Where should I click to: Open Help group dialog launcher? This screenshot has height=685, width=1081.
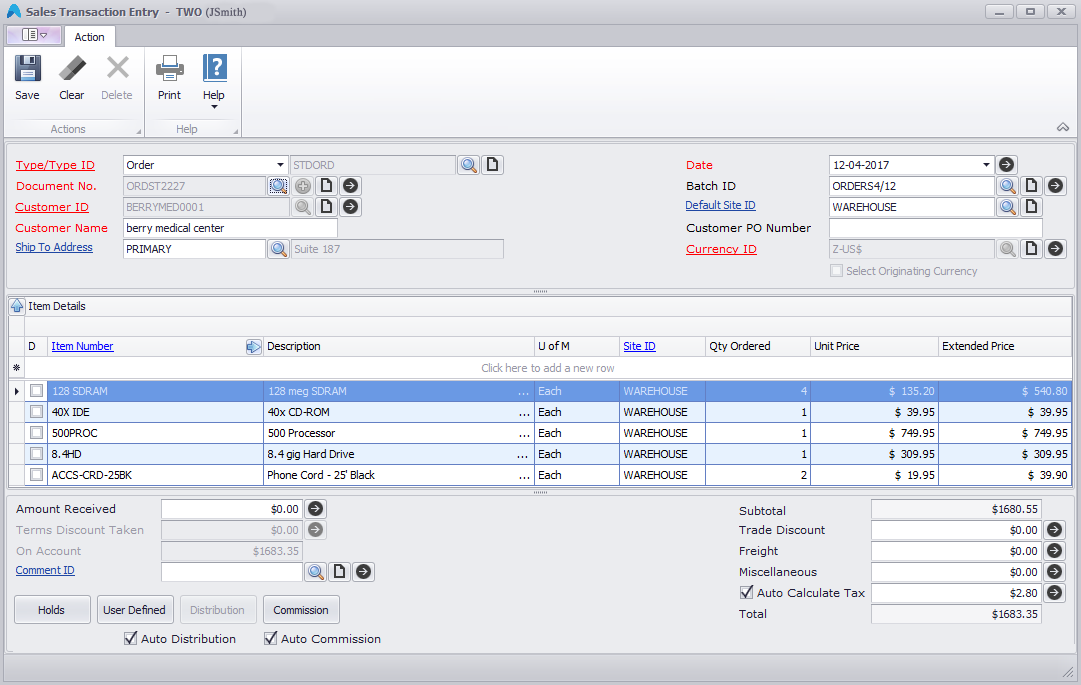236,131
